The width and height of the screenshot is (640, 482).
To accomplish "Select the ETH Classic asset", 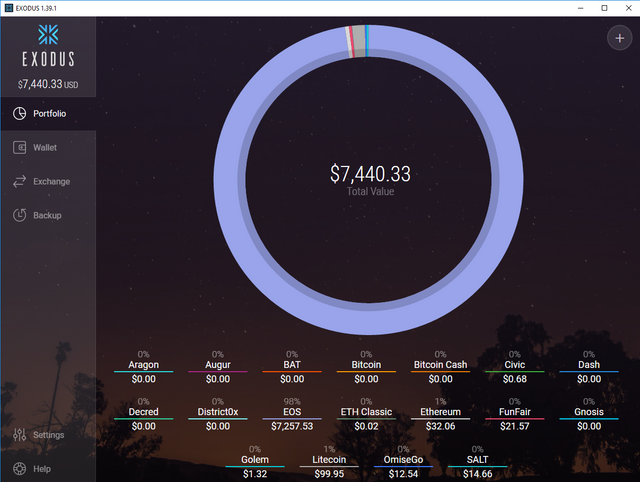I will (366, 412).
